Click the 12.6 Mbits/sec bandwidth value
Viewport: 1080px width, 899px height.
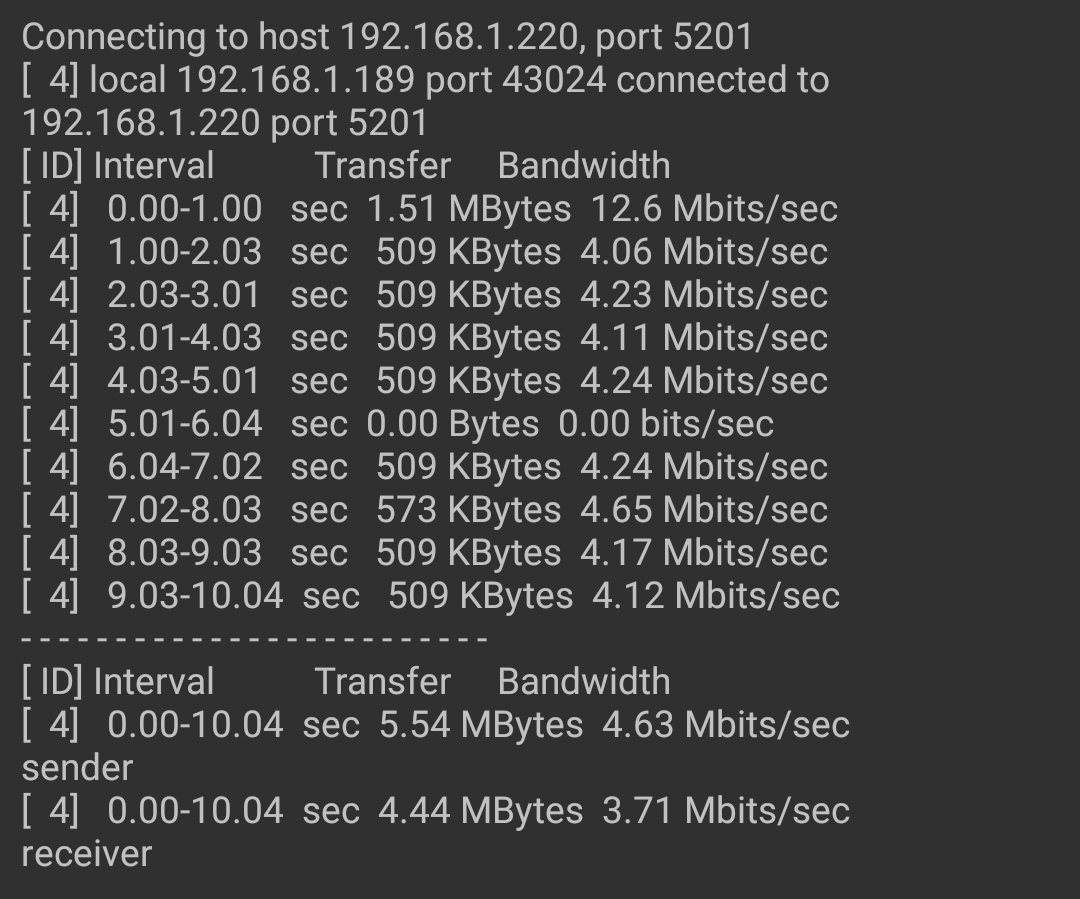click(714, 209)
